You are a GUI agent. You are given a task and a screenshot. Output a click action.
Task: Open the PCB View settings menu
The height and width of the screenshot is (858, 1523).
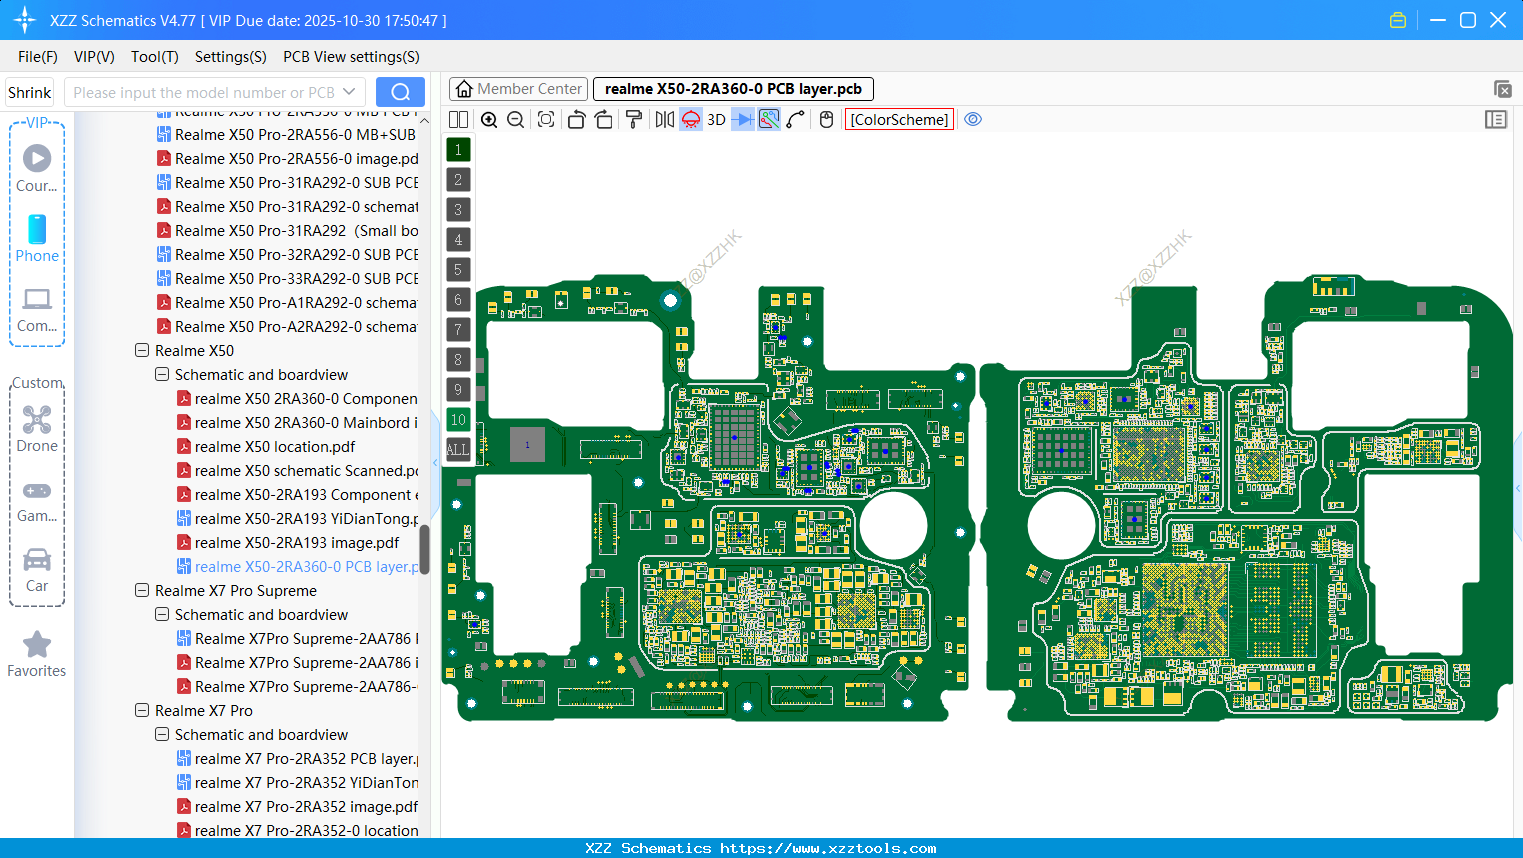click(351, 57)
